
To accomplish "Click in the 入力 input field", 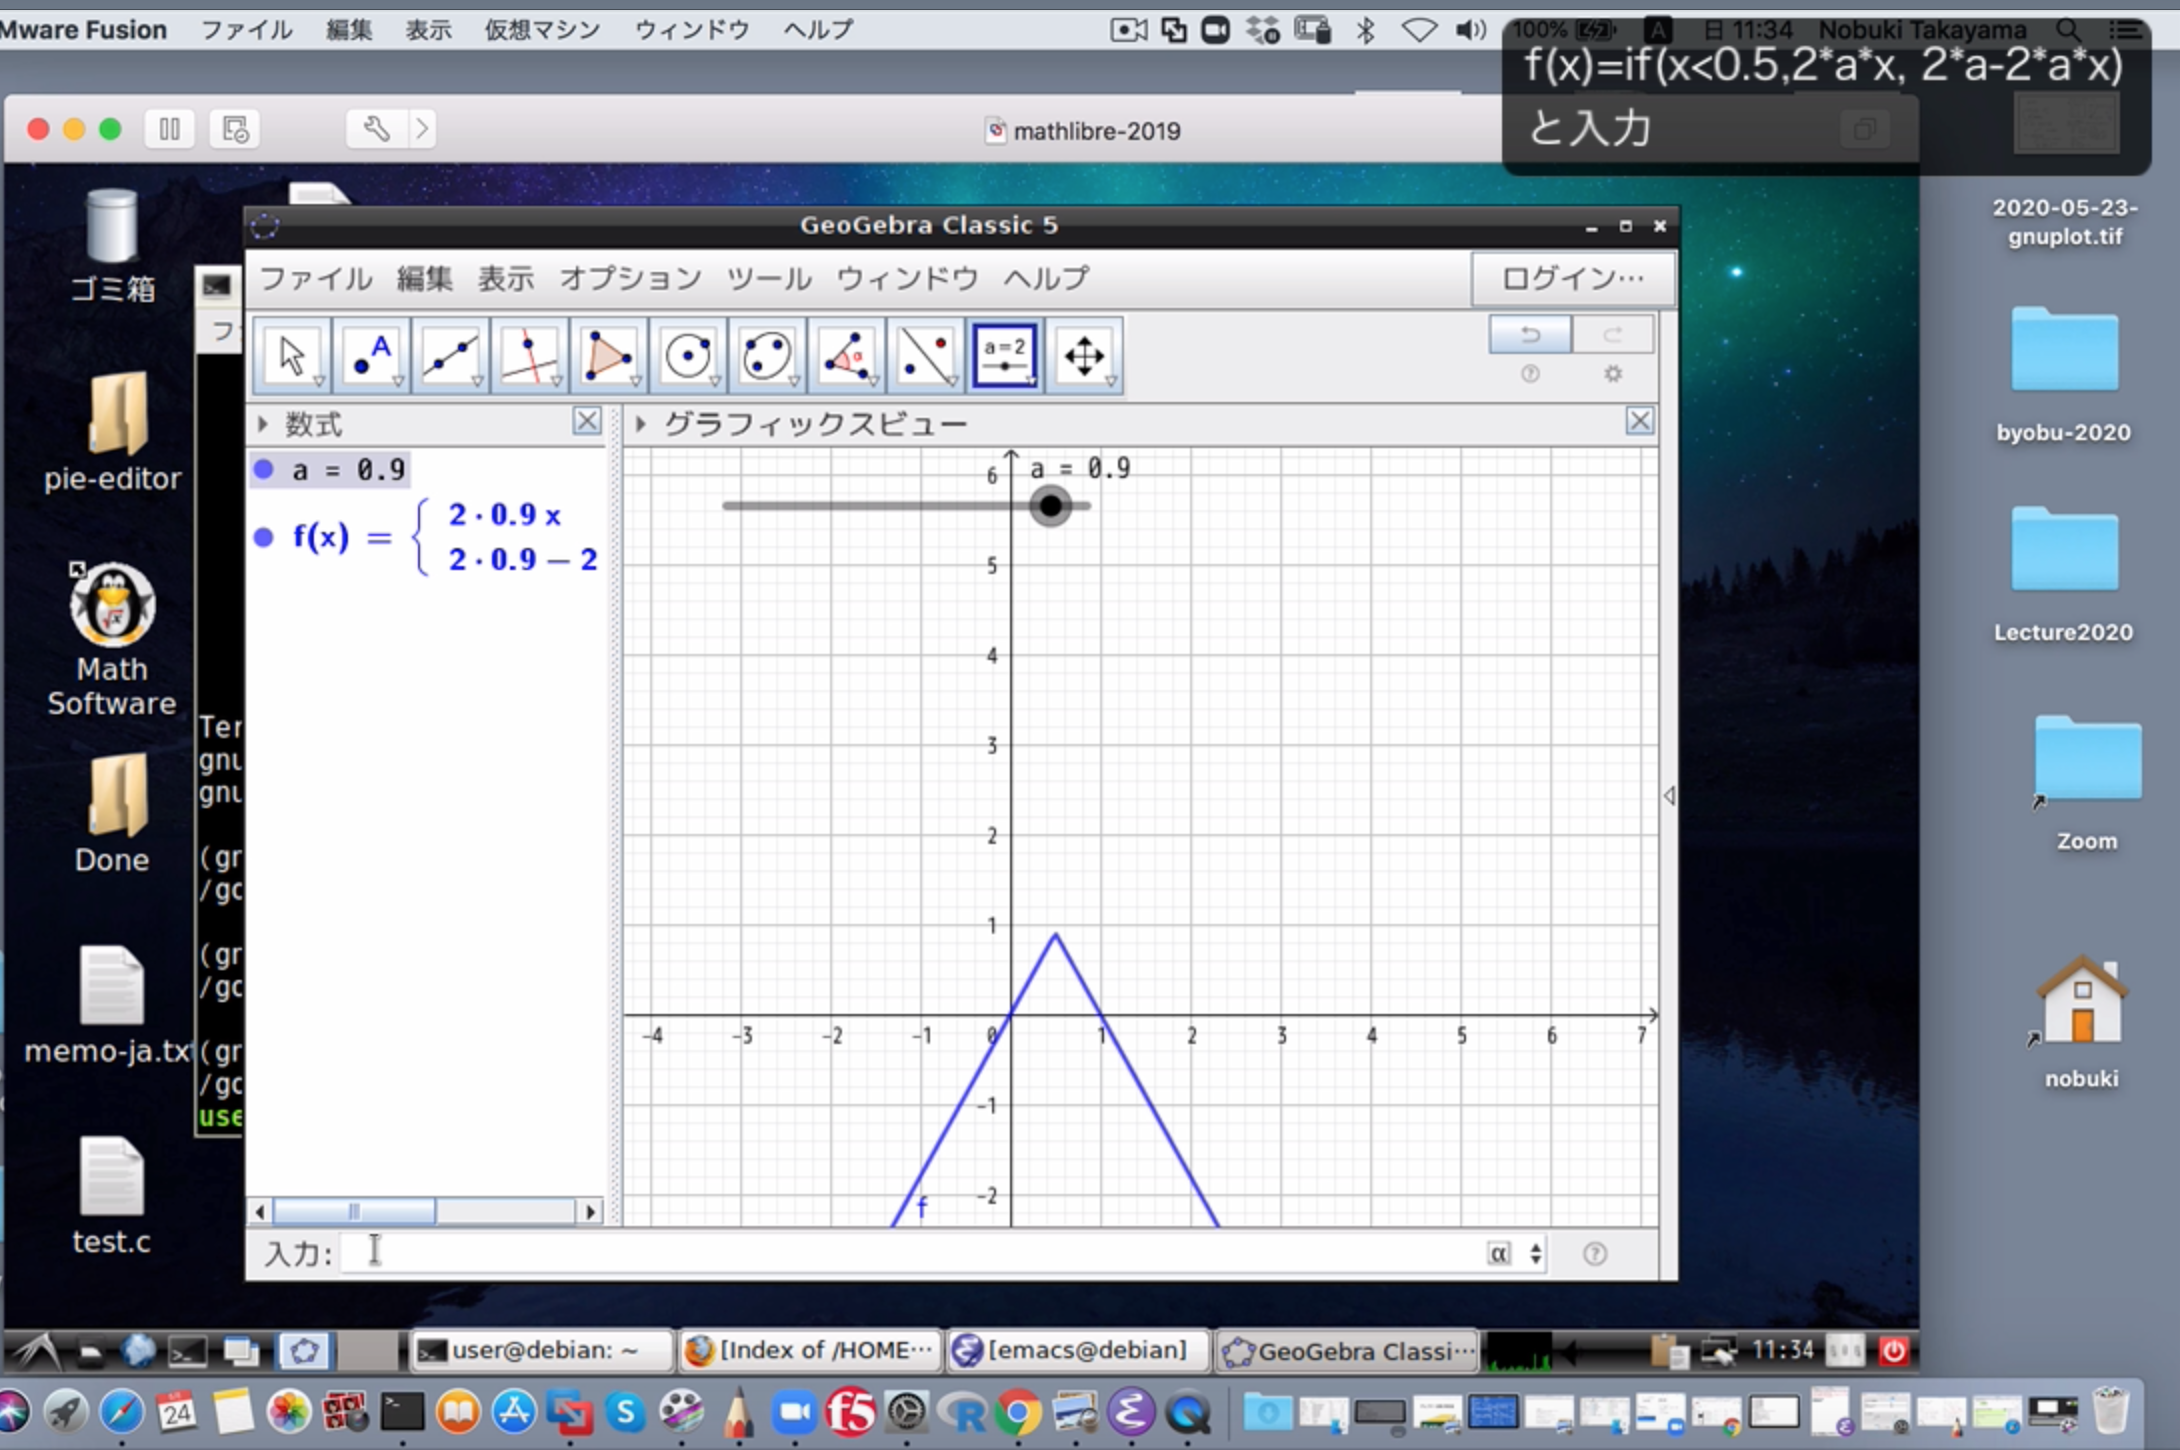I will (910, 1253).
